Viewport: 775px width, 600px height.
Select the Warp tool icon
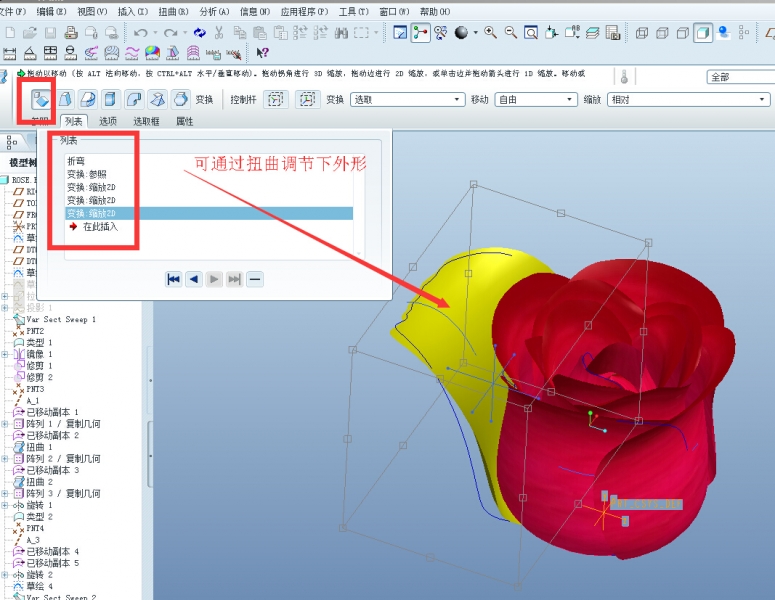[x=63, y=98]
